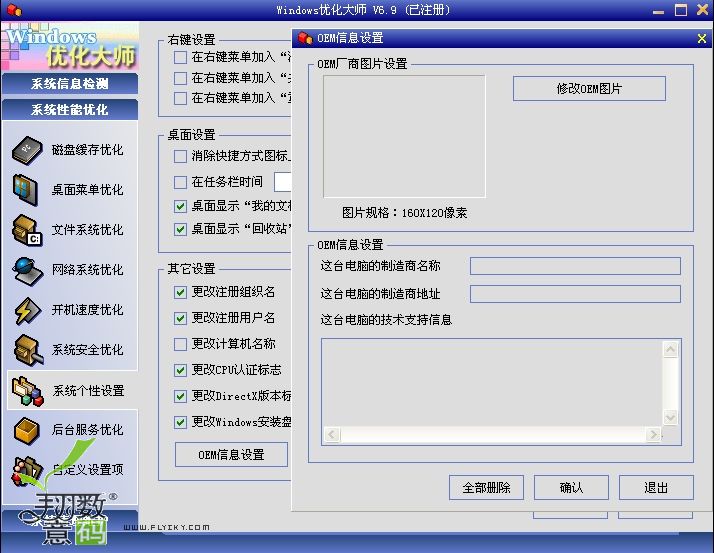Click text area scroll left arrow
Viewport: 714px width, 553px height.
click(332, 434)
